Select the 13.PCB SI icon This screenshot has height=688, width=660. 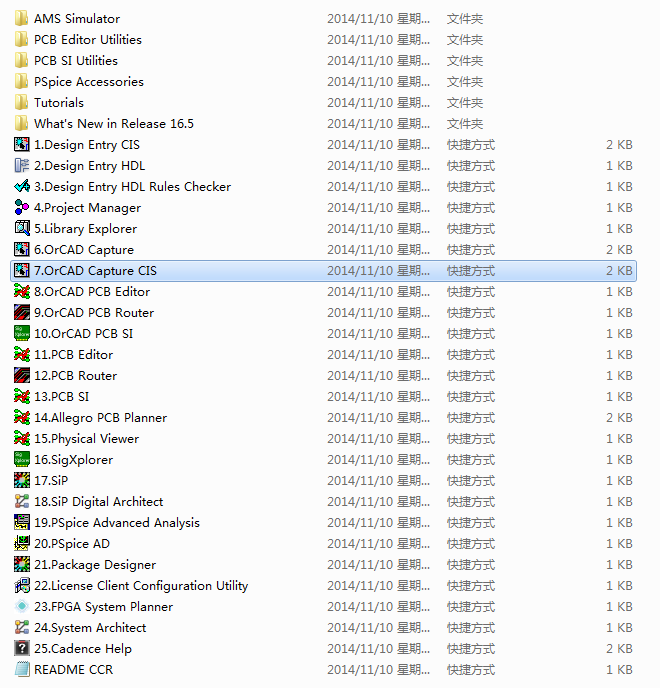(x=22, y=397)
